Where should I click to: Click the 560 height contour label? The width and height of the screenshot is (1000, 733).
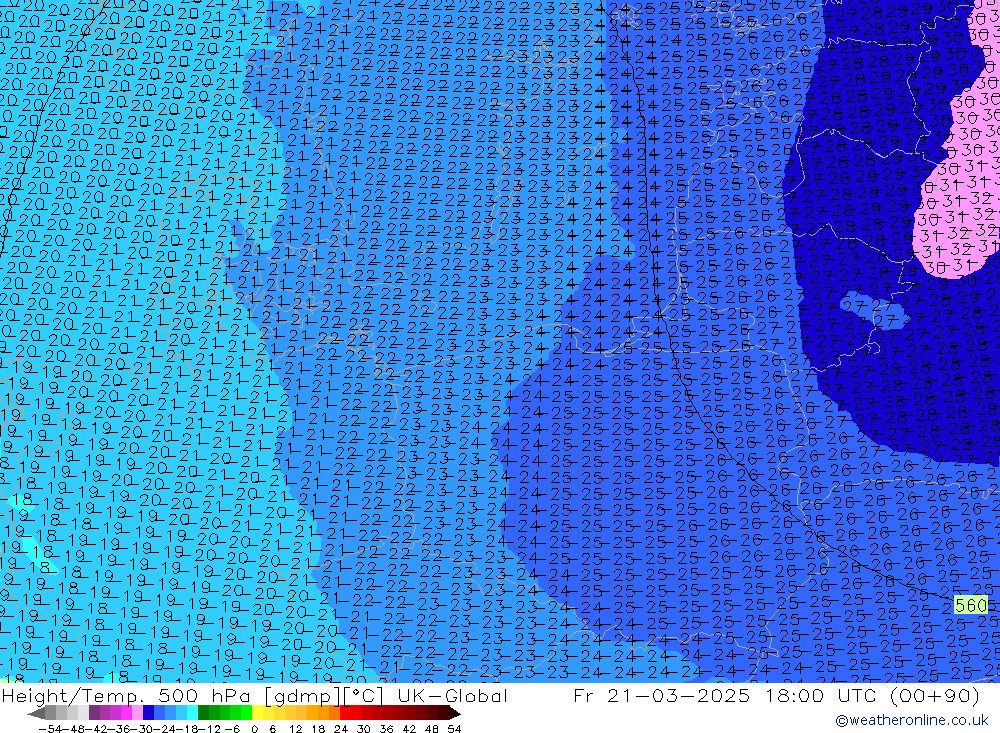pos(971,605)
